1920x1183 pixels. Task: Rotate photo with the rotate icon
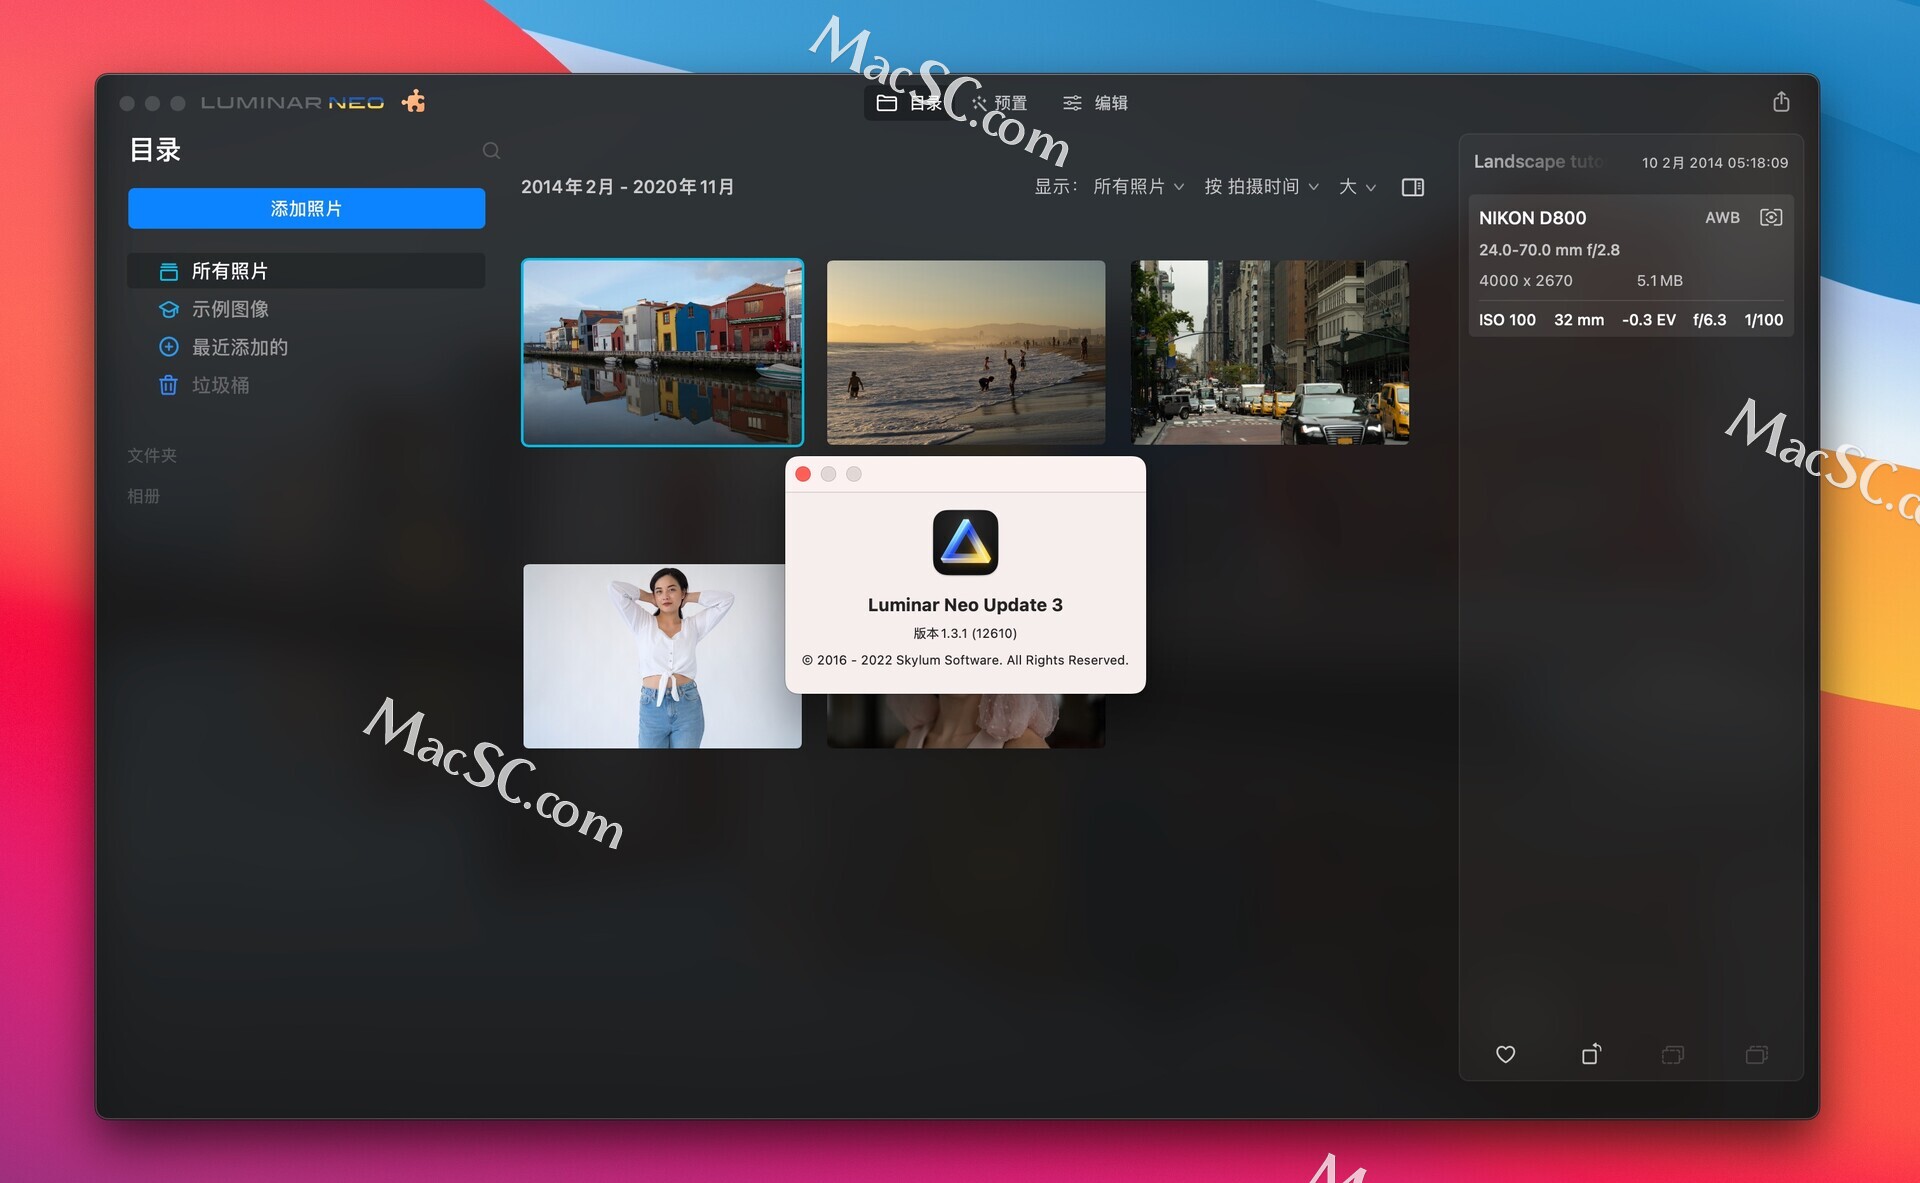point(1590,1054)
